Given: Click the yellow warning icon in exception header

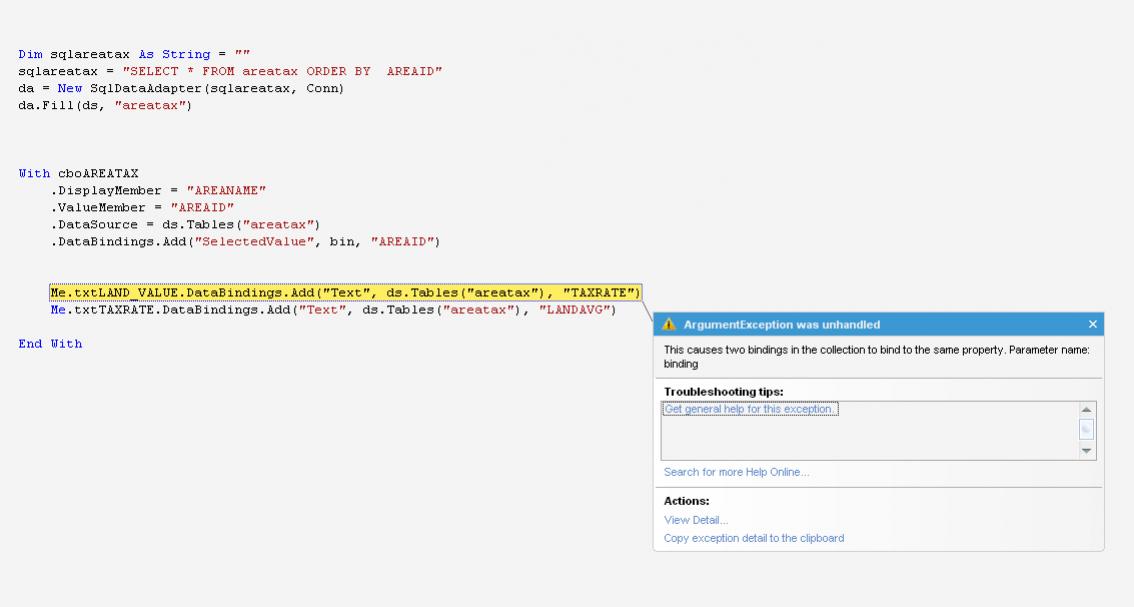Looking at the screenshot, I should pyautogui.click(x=669, y=324).
